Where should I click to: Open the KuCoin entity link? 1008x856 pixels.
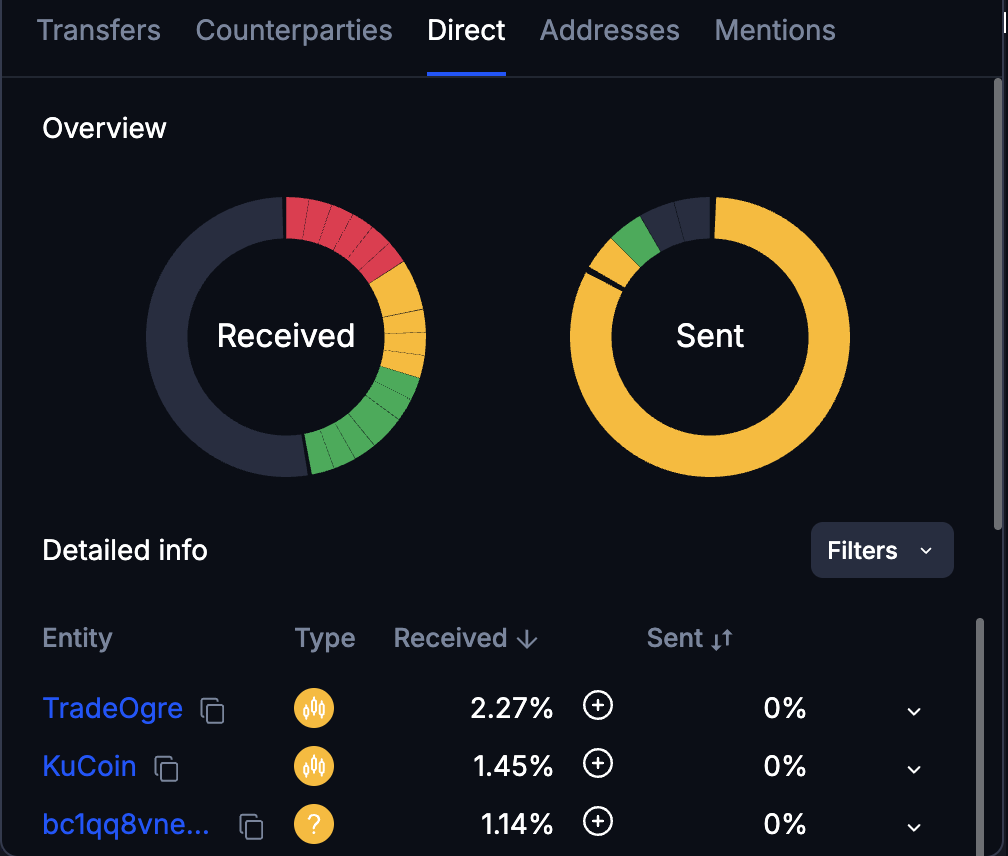(89, 766)
